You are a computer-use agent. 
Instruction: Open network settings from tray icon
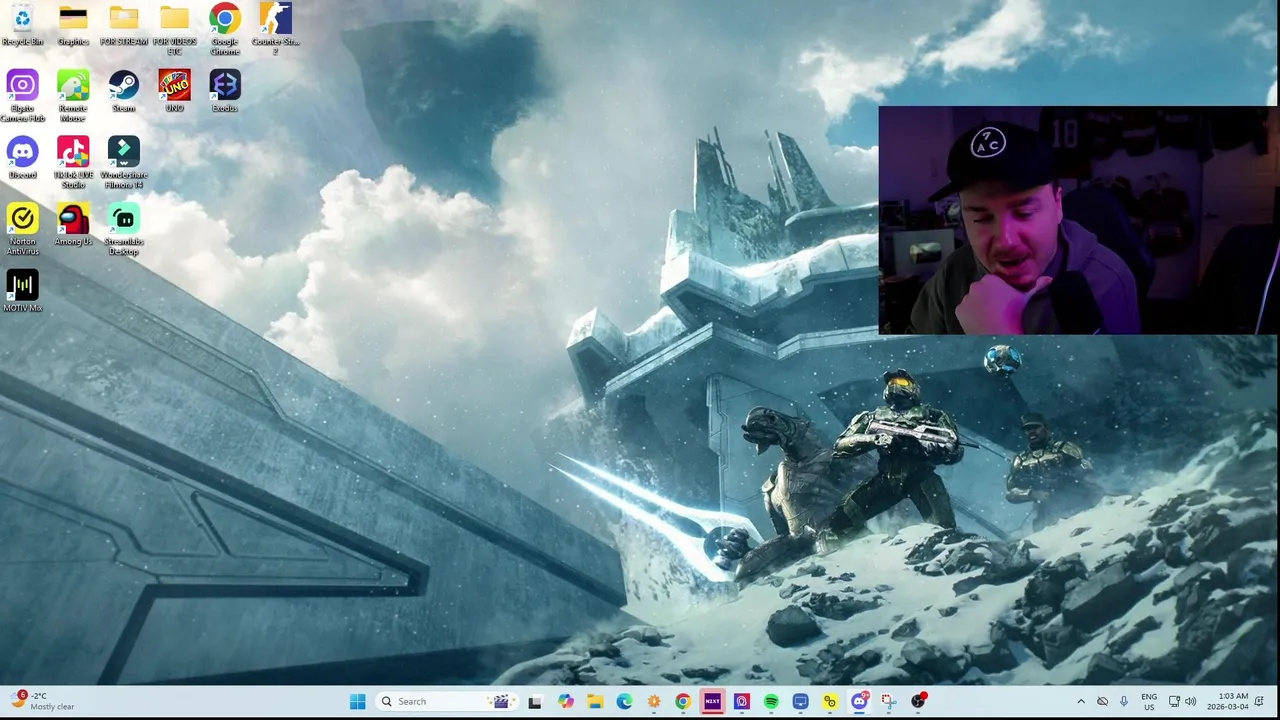[1174, 702]
